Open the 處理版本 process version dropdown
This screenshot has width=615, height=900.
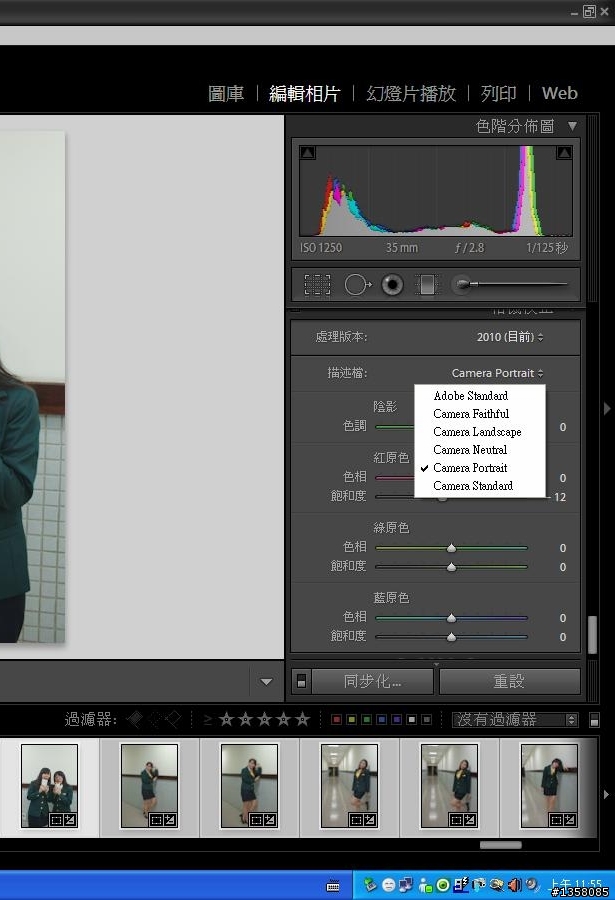(510, 337)
